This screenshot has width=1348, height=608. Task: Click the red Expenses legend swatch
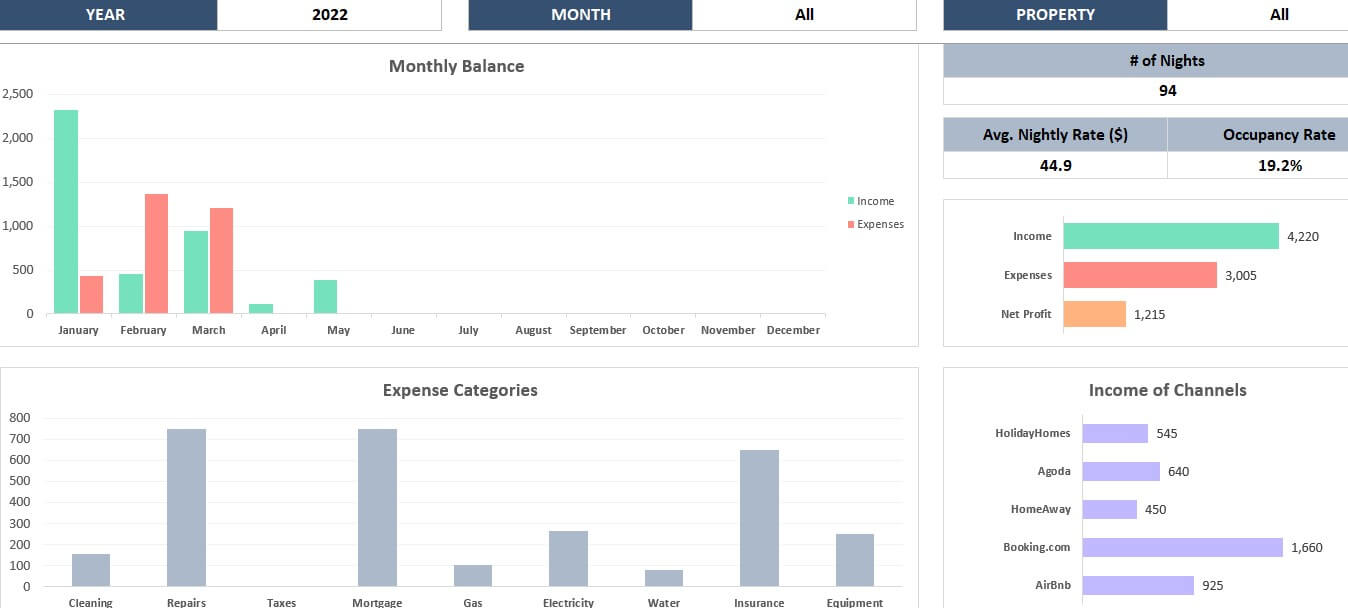(851, 224)
